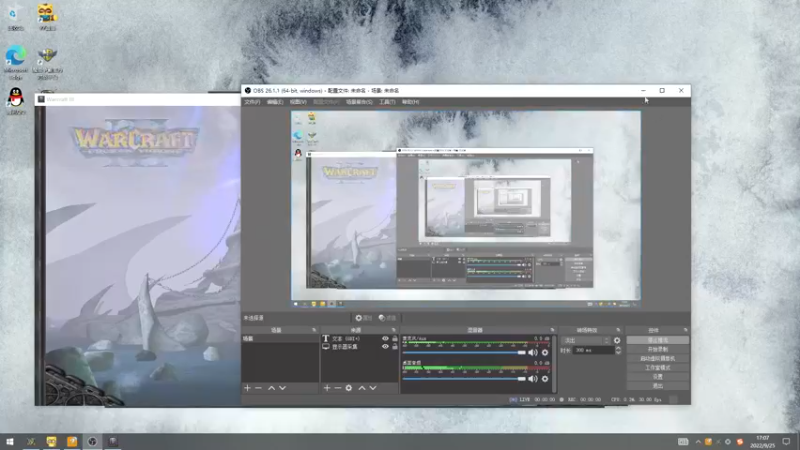Remove selected scene with minus icon
The height and width of the screenshot is (450, 800).
pyautogui.click(x=259, y=388)
